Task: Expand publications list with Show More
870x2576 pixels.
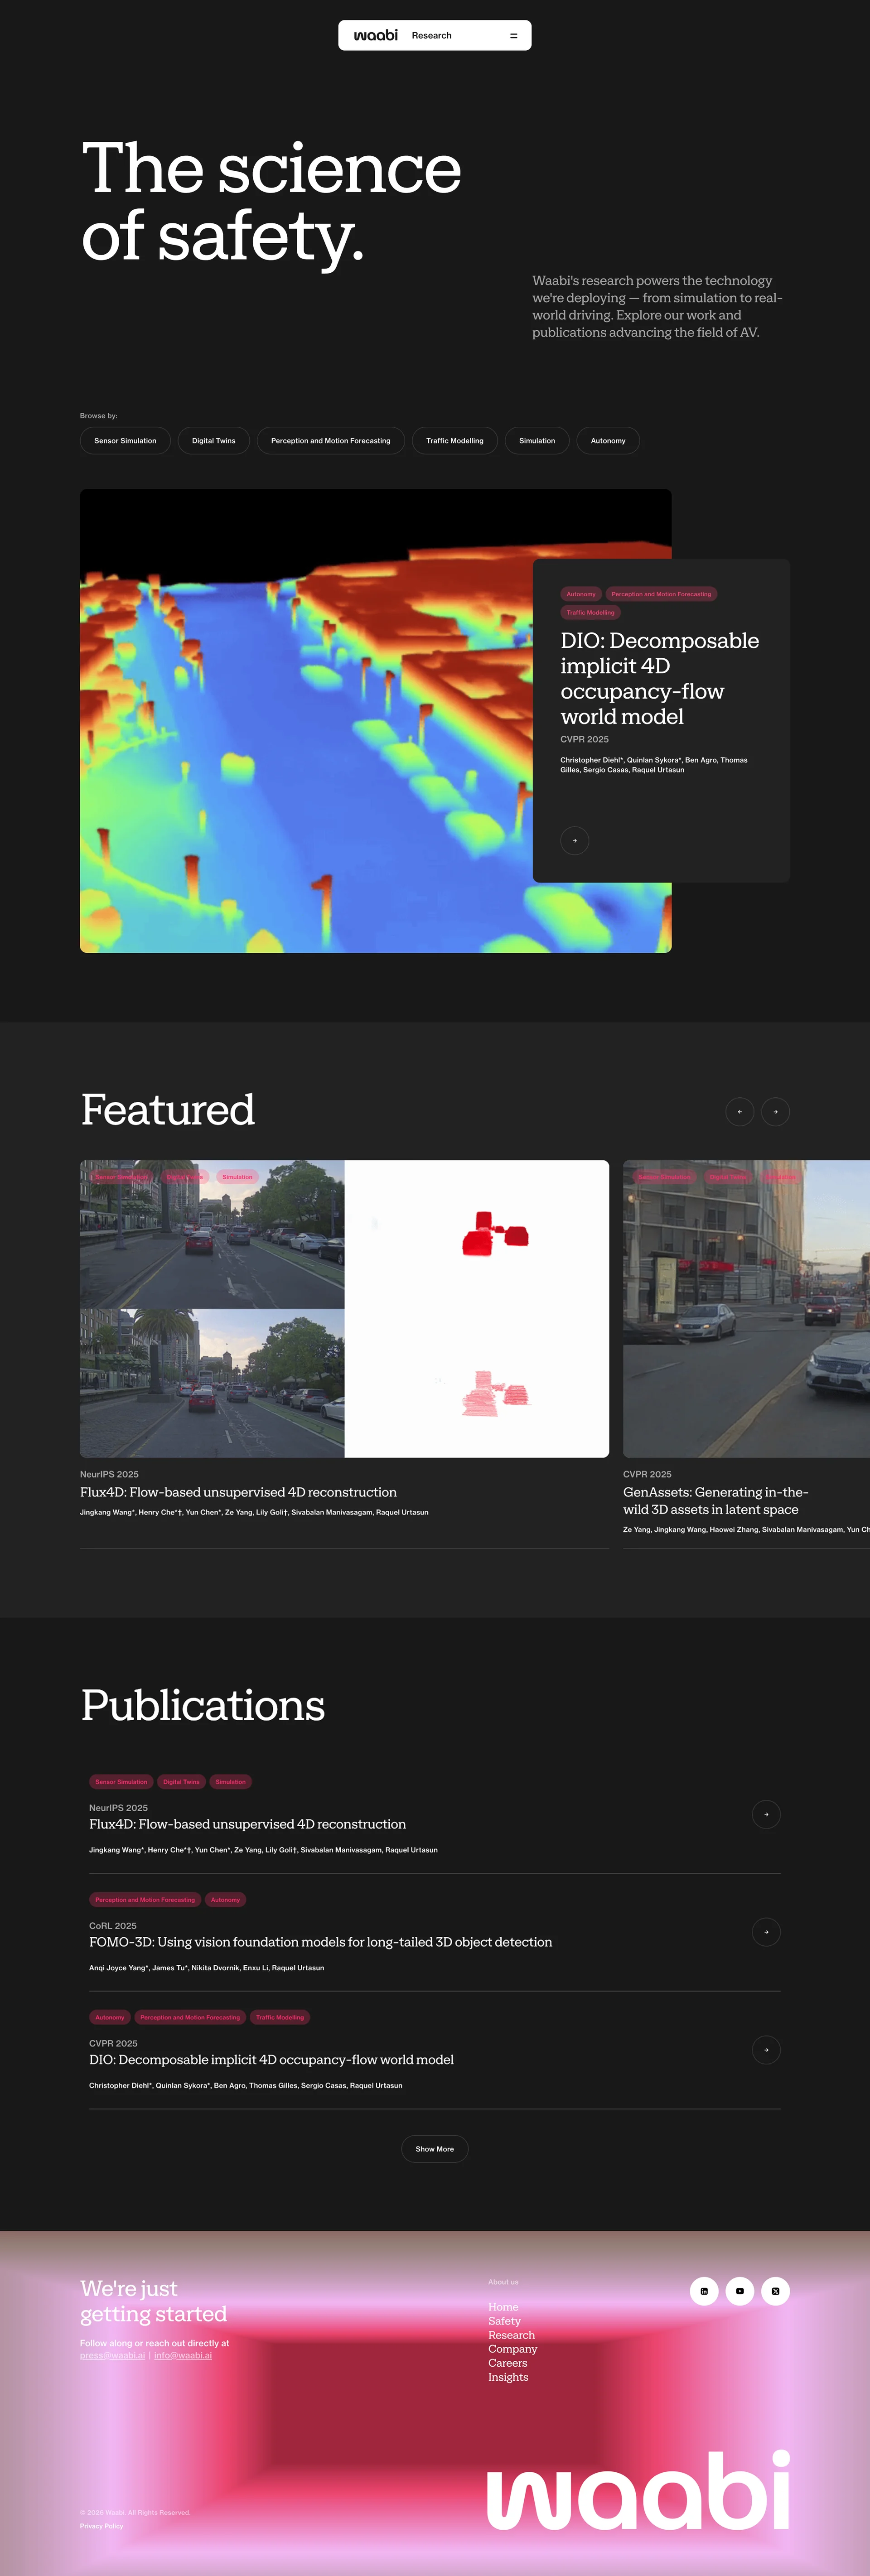Action: [x=434, y=2148]
